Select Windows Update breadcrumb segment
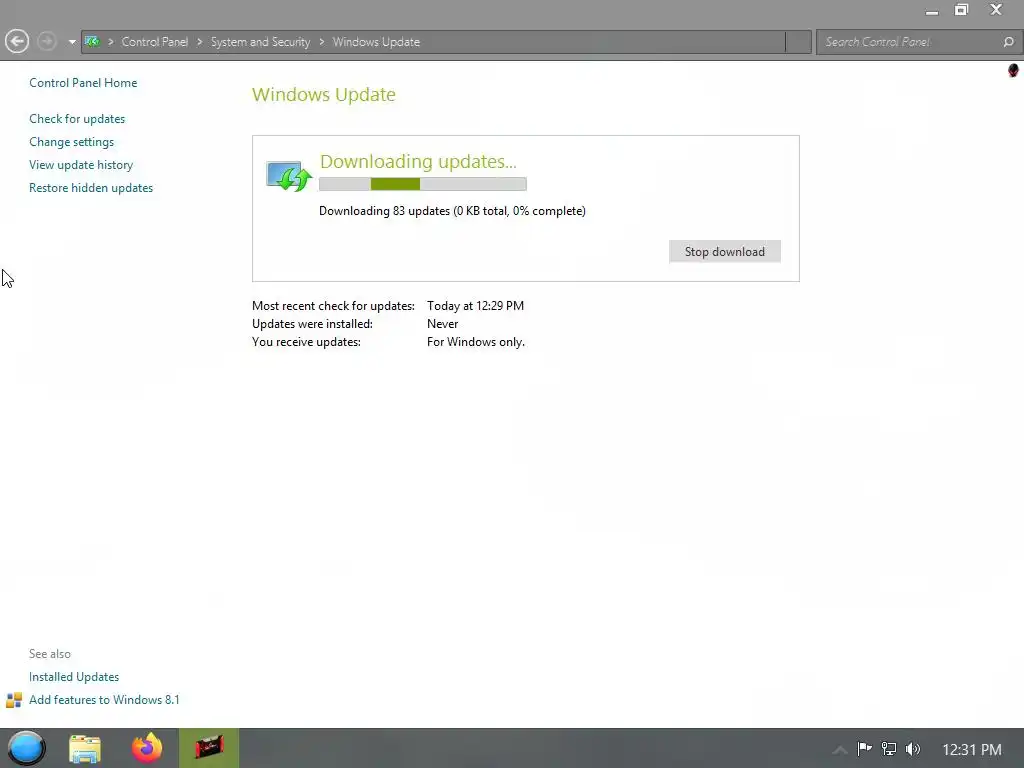1024x768 pixels. tap(376, 42)
